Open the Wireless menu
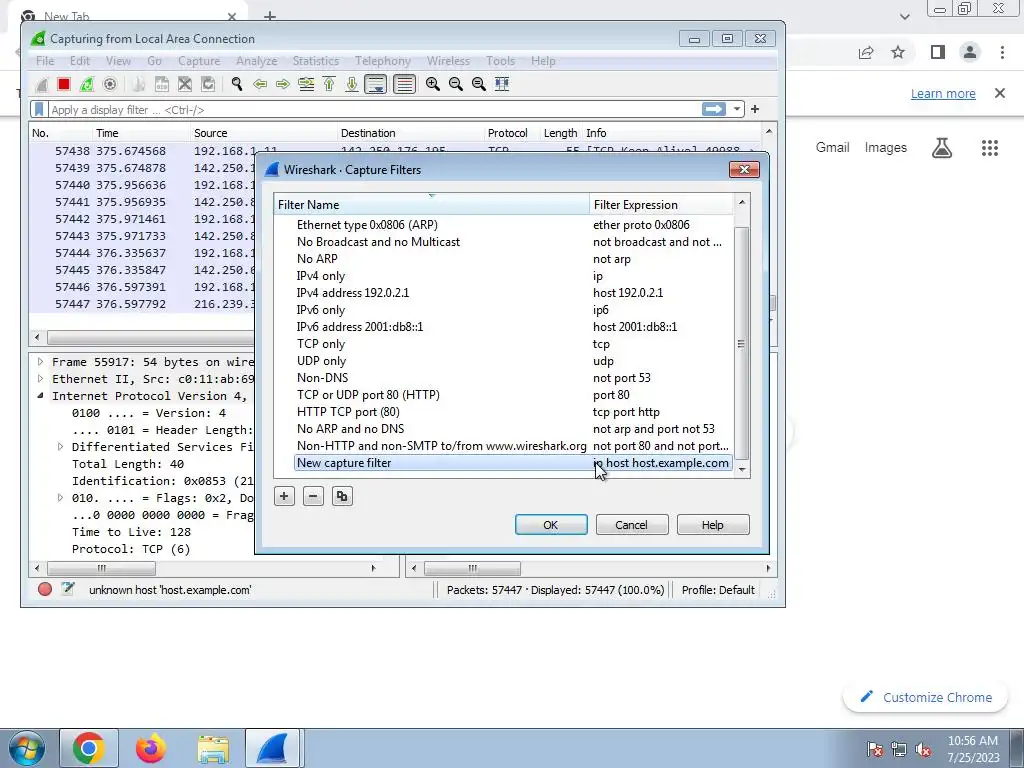Viewport: 1024px width, 768px height. [x=448, y=61]
